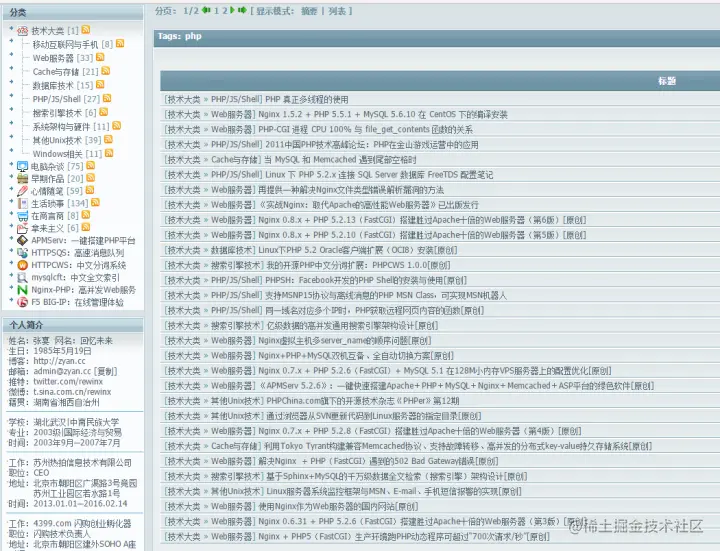Open the PHP/JS/Shell [27] RSS feed icon
Viewport: 720px width, 551px height.
[107, 98]
